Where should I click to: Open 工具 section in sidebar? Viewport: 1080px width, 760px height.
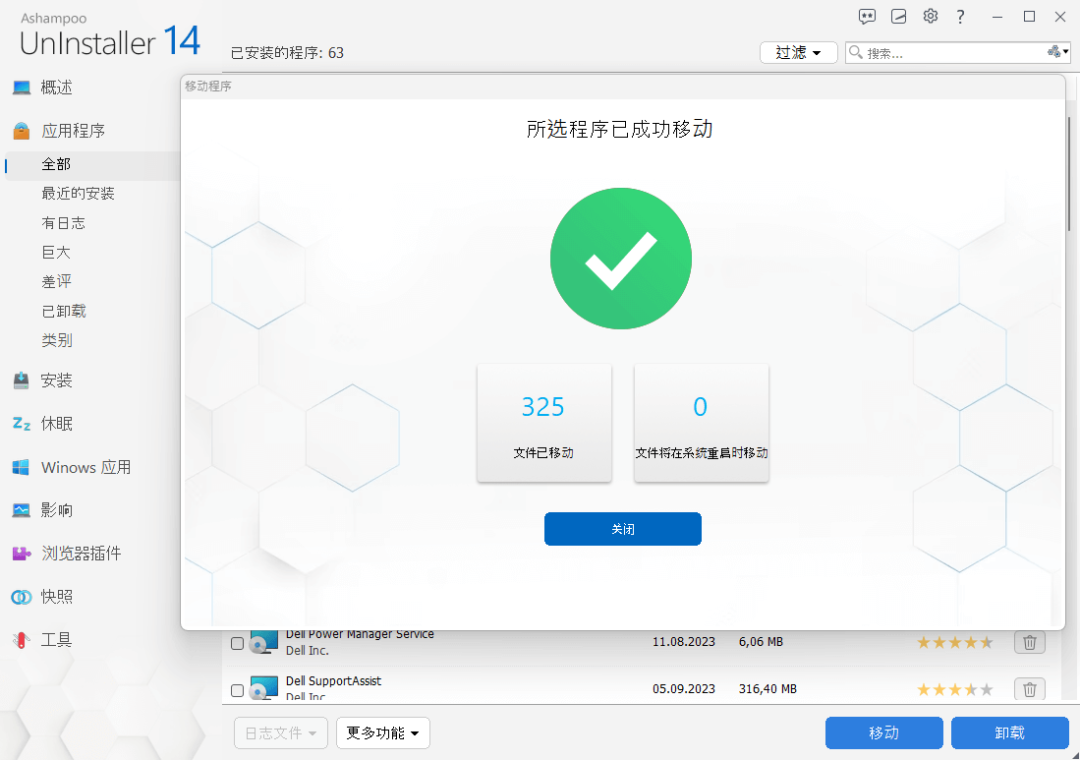[x=56, y=640]
